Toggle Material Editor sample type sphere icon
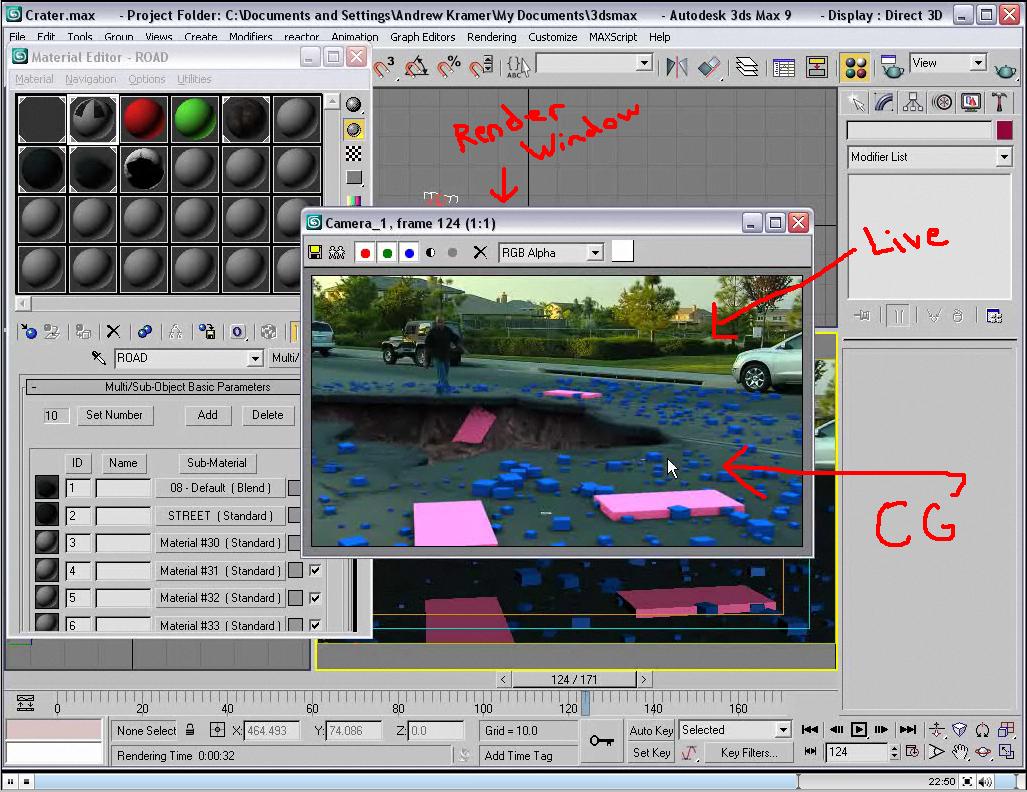This screenshot has height=792, width=1027. coord(354,105)
